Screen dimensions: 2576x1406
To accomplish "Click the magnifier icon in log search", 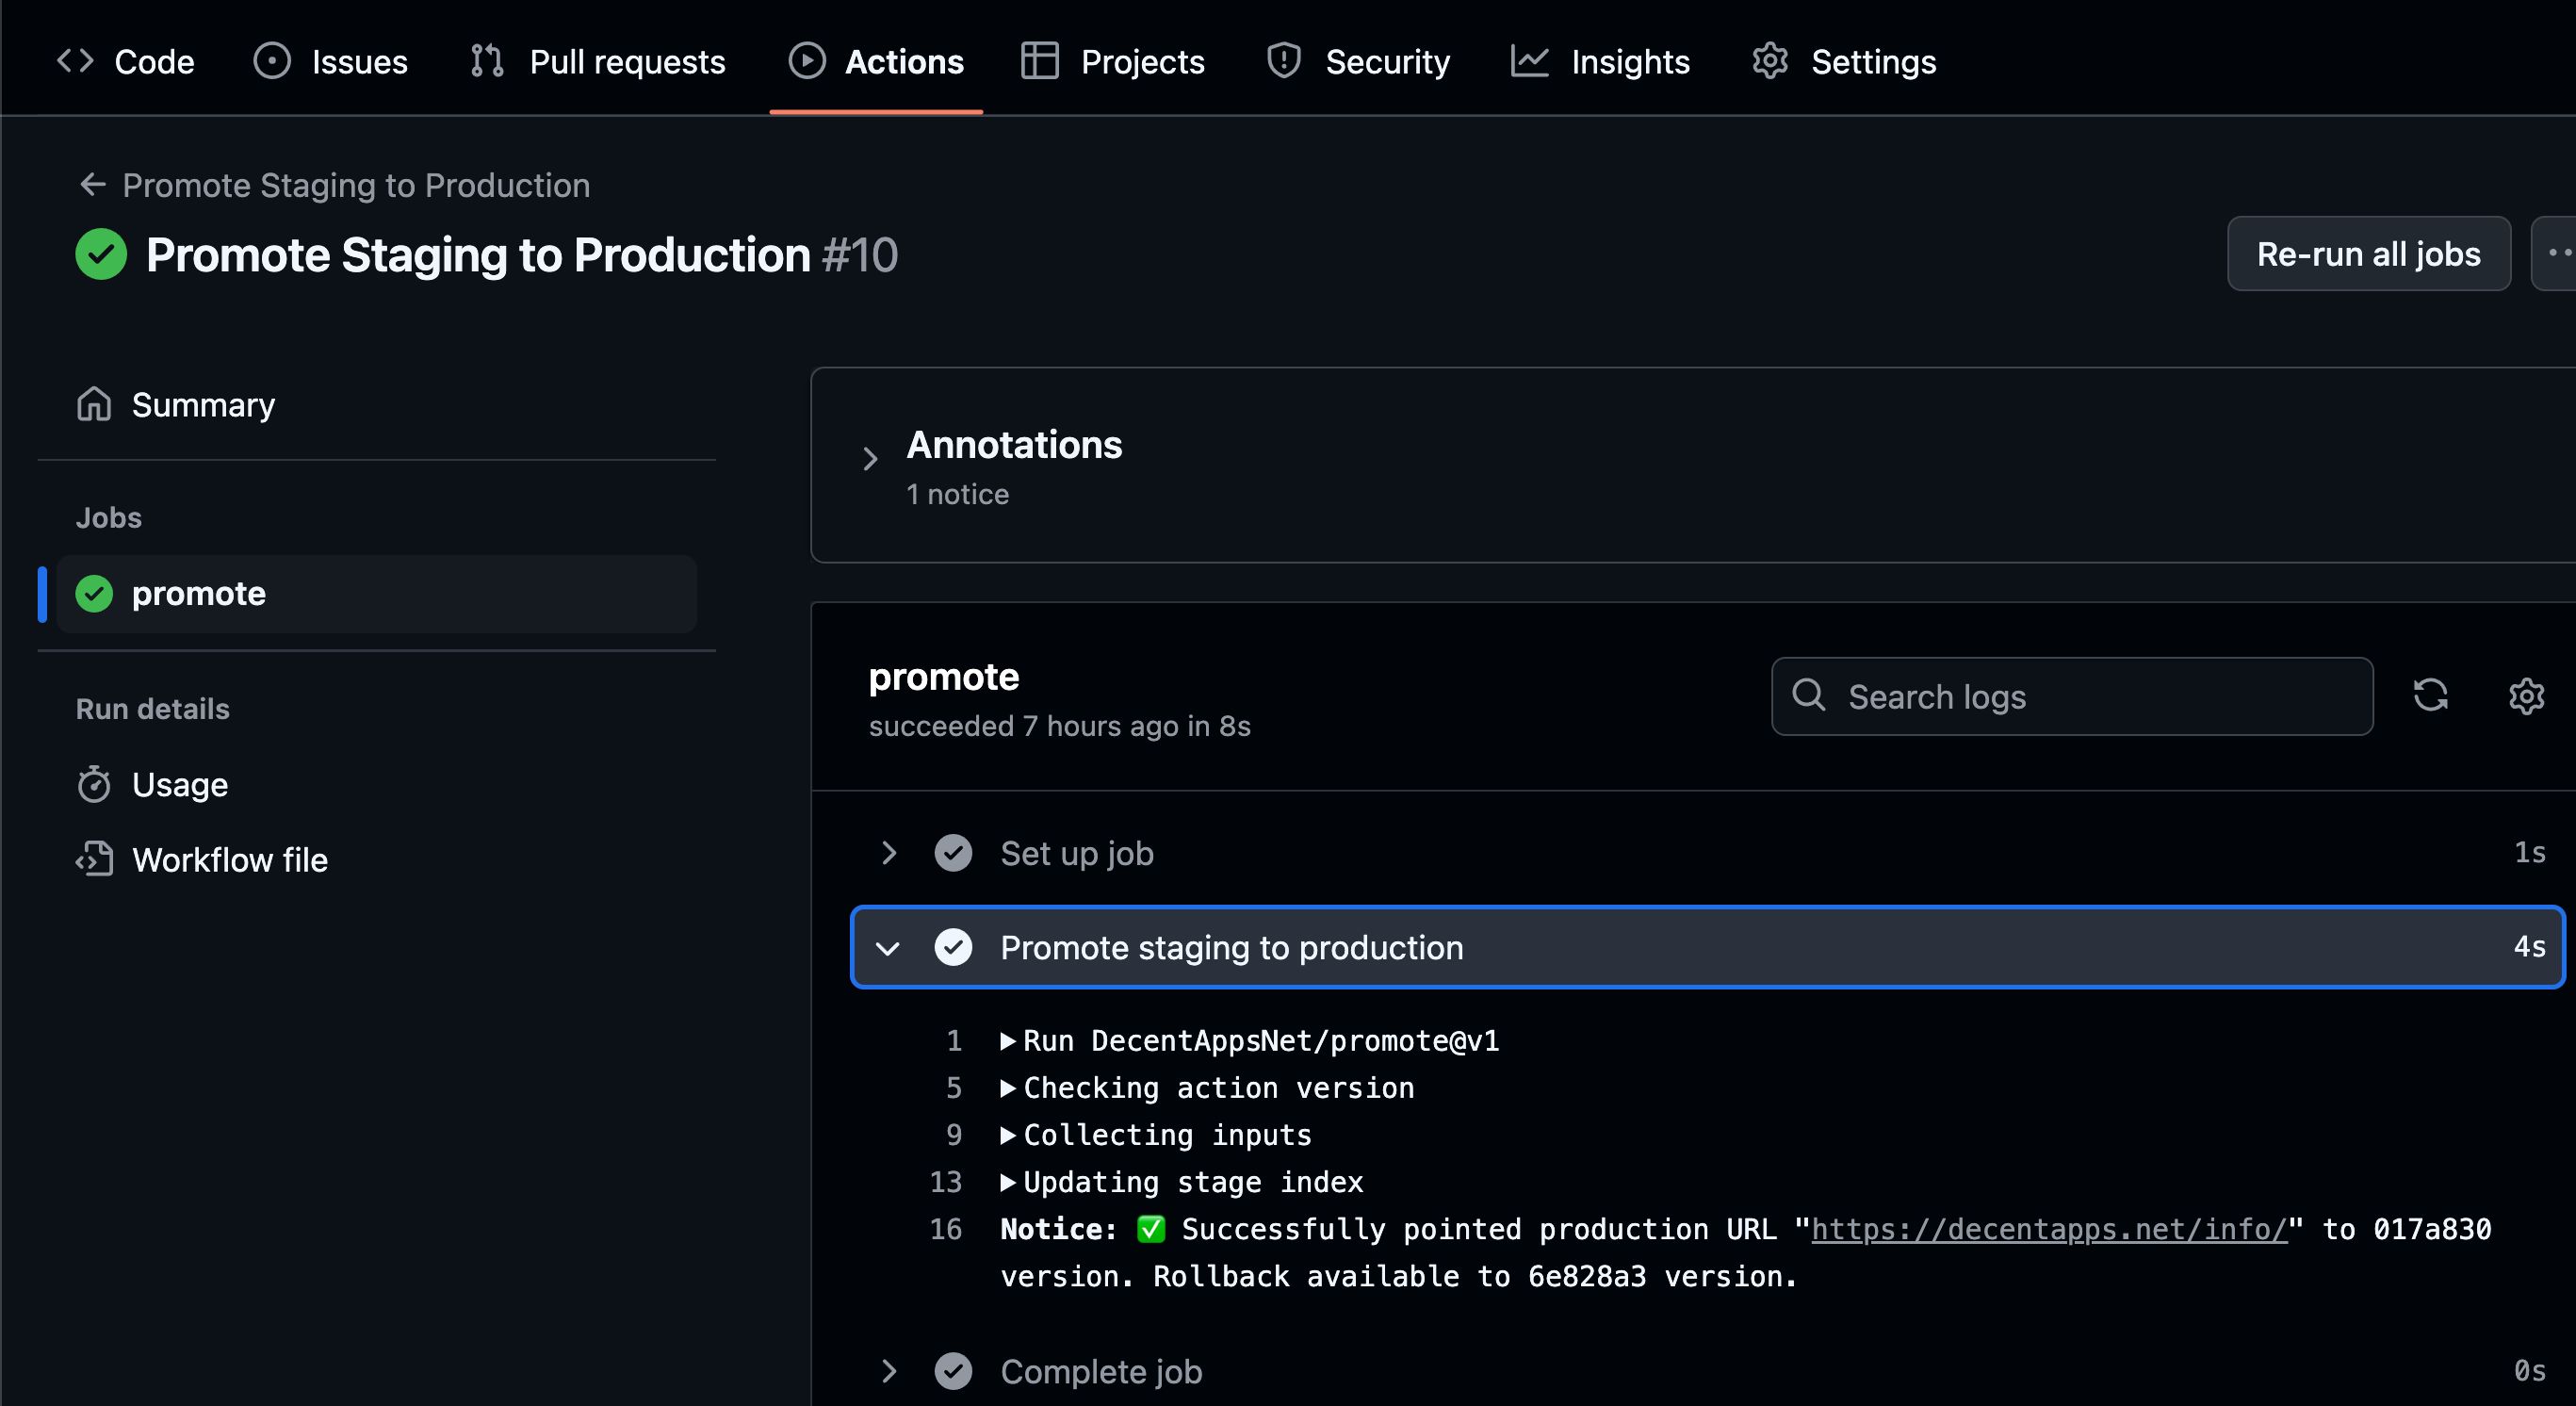I will pyautogui.click(x=1808, y=694).
